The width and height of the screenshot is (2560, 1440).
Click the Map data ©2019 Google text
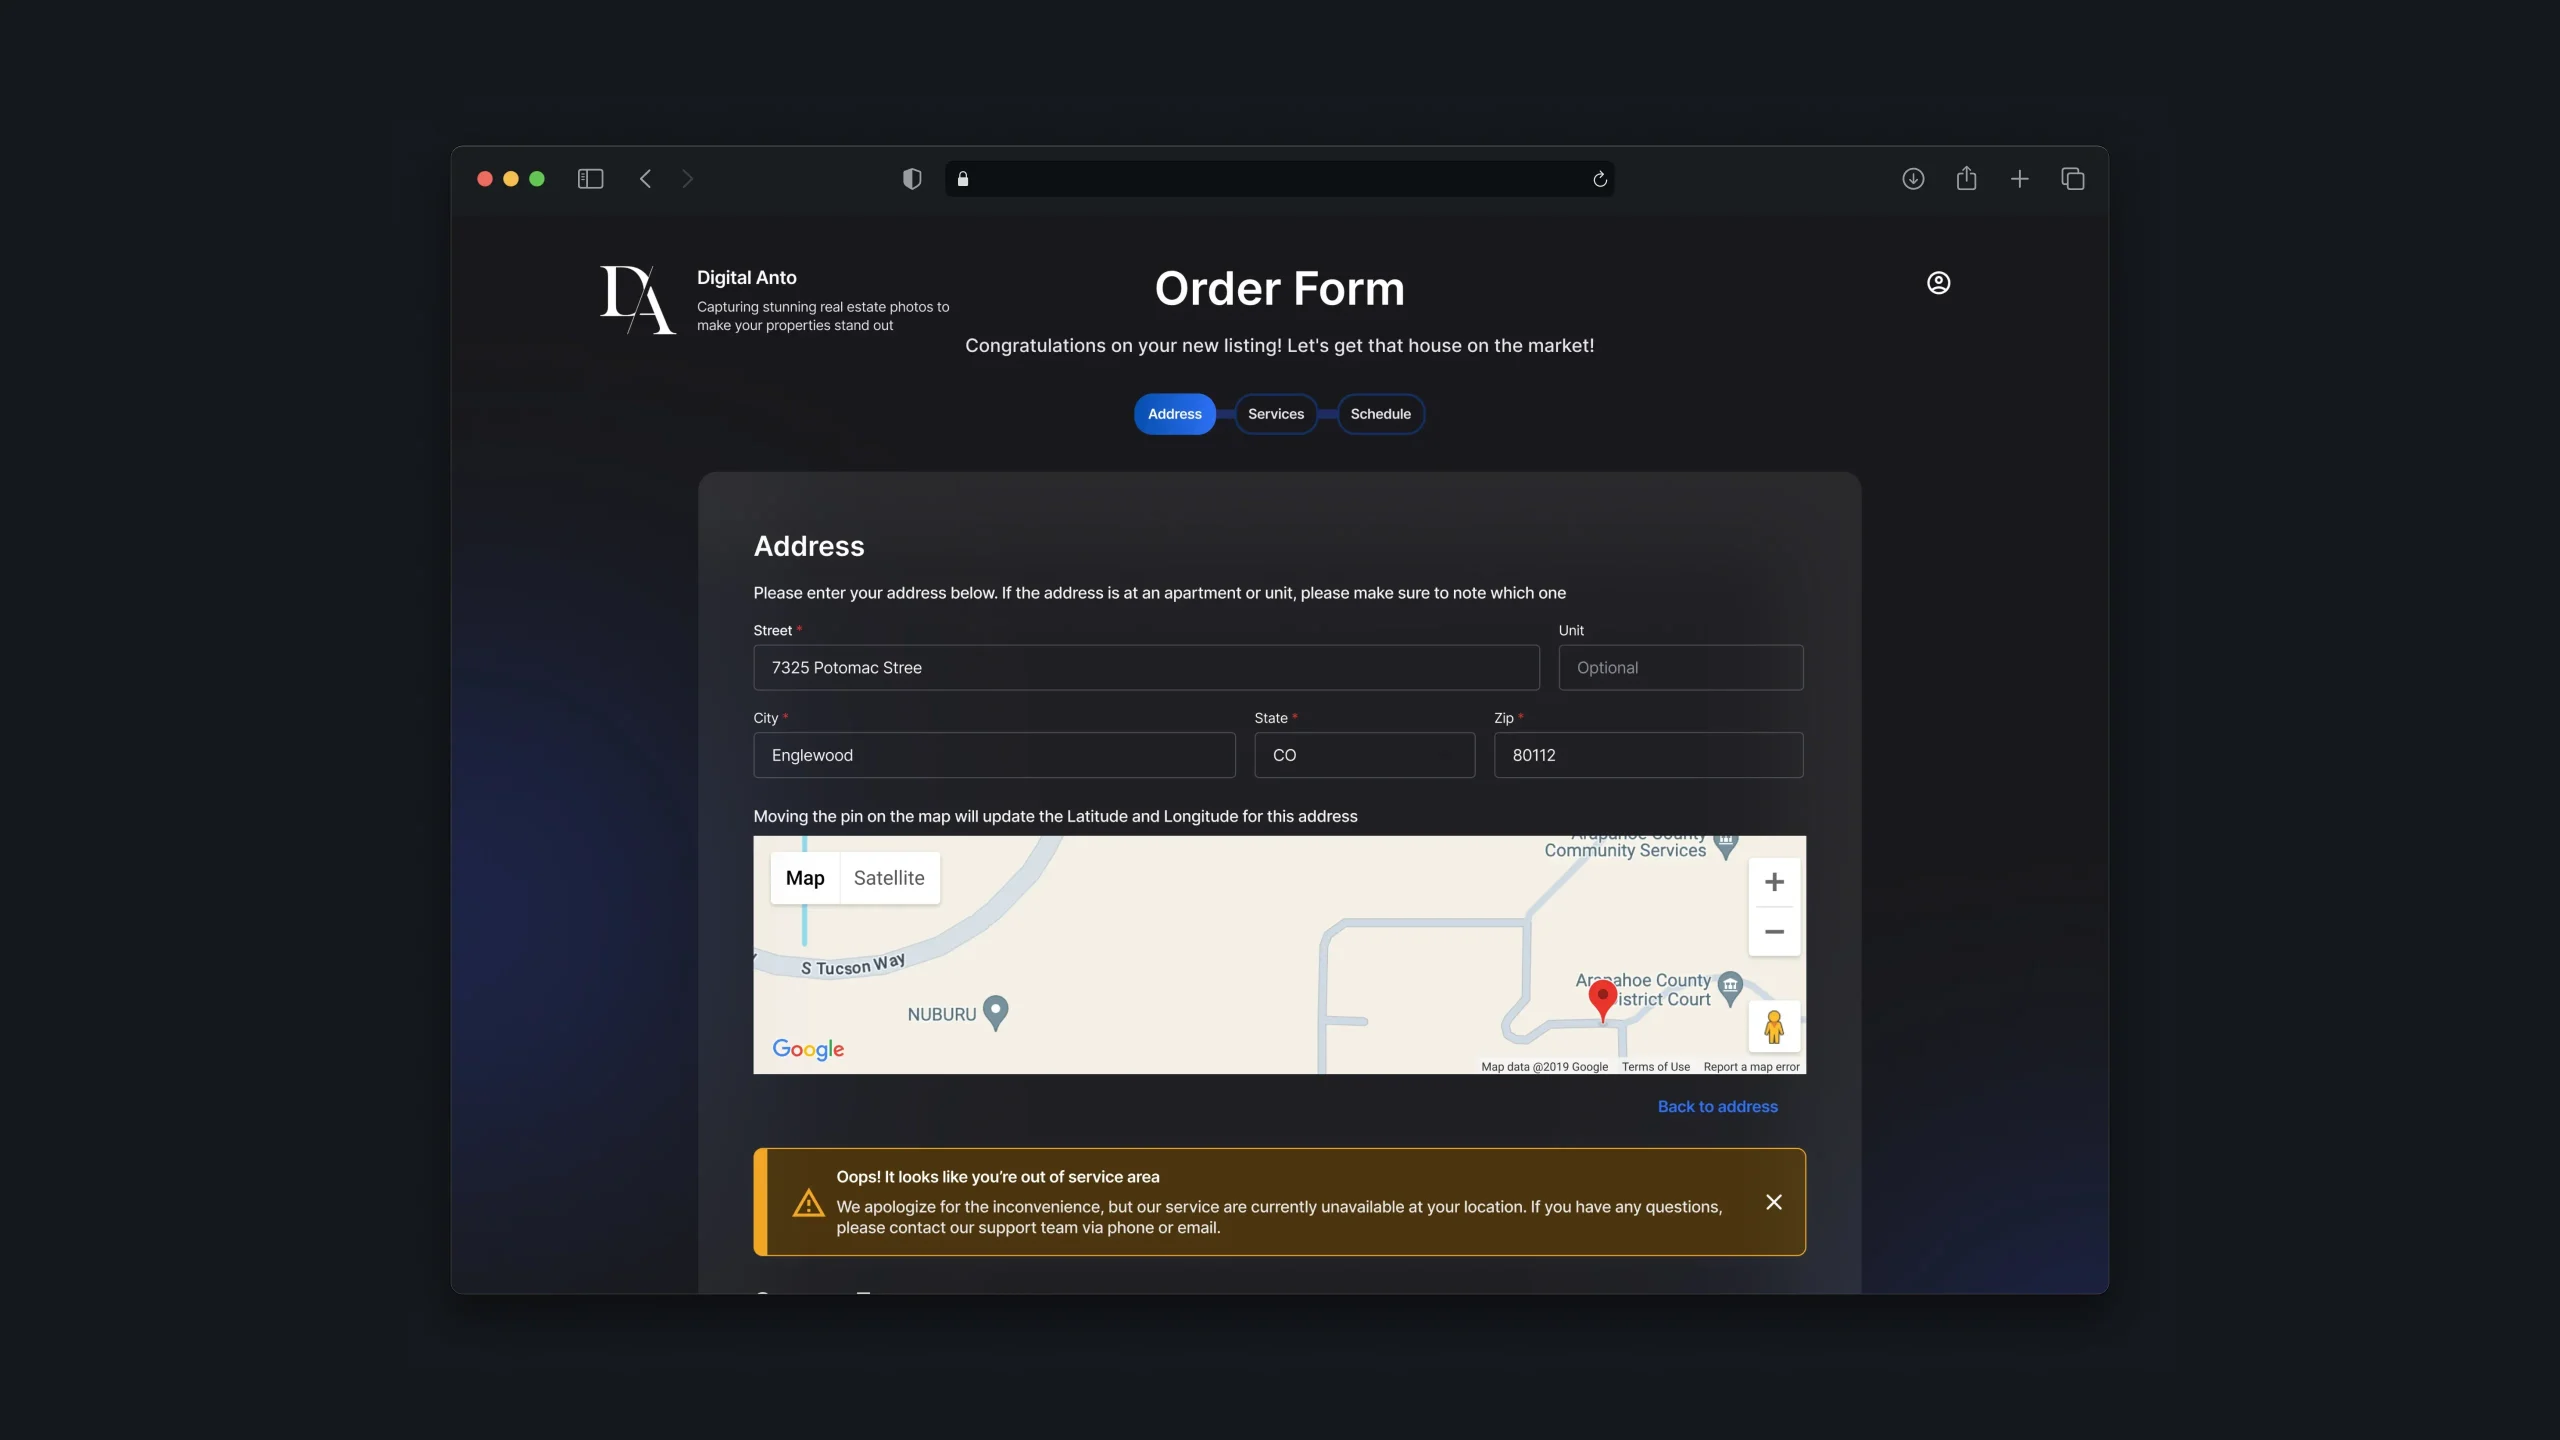1544,1067
